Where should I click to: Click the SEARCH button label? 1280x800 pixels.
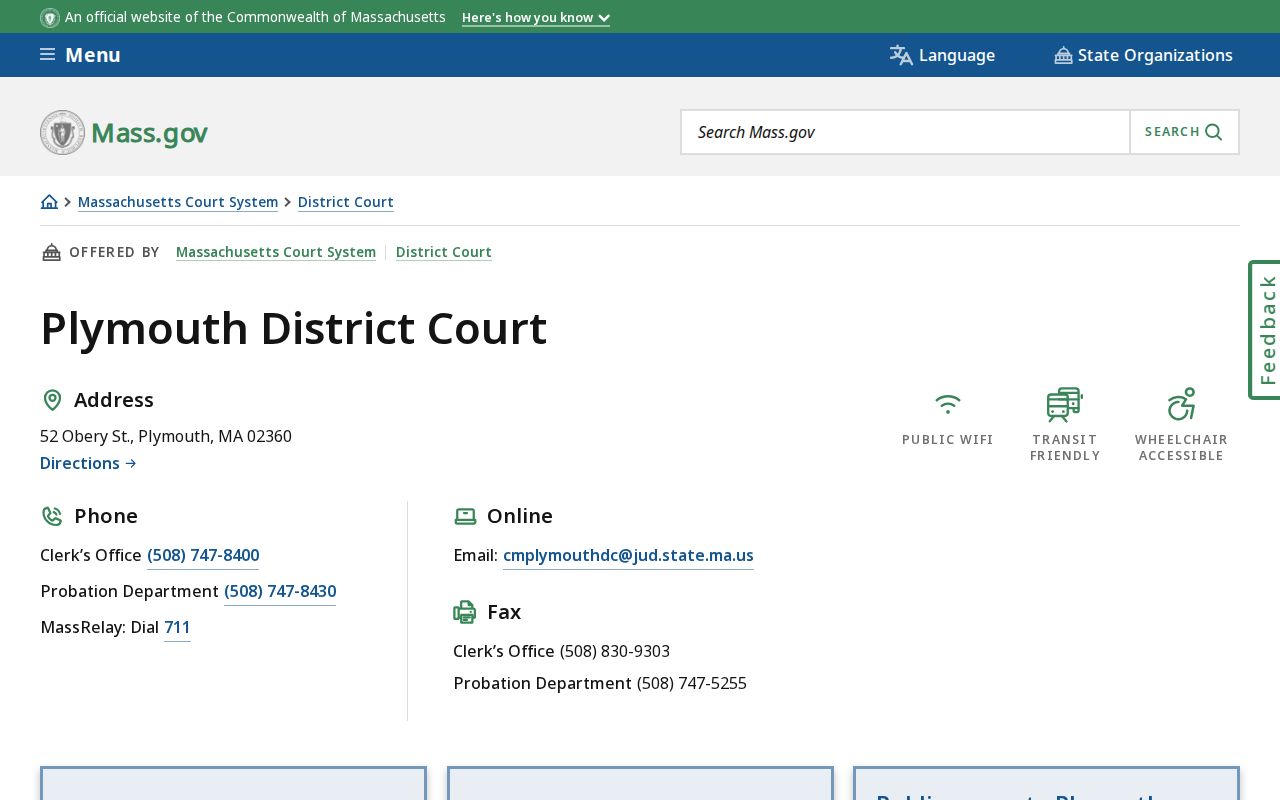[x=1172, y=132]
